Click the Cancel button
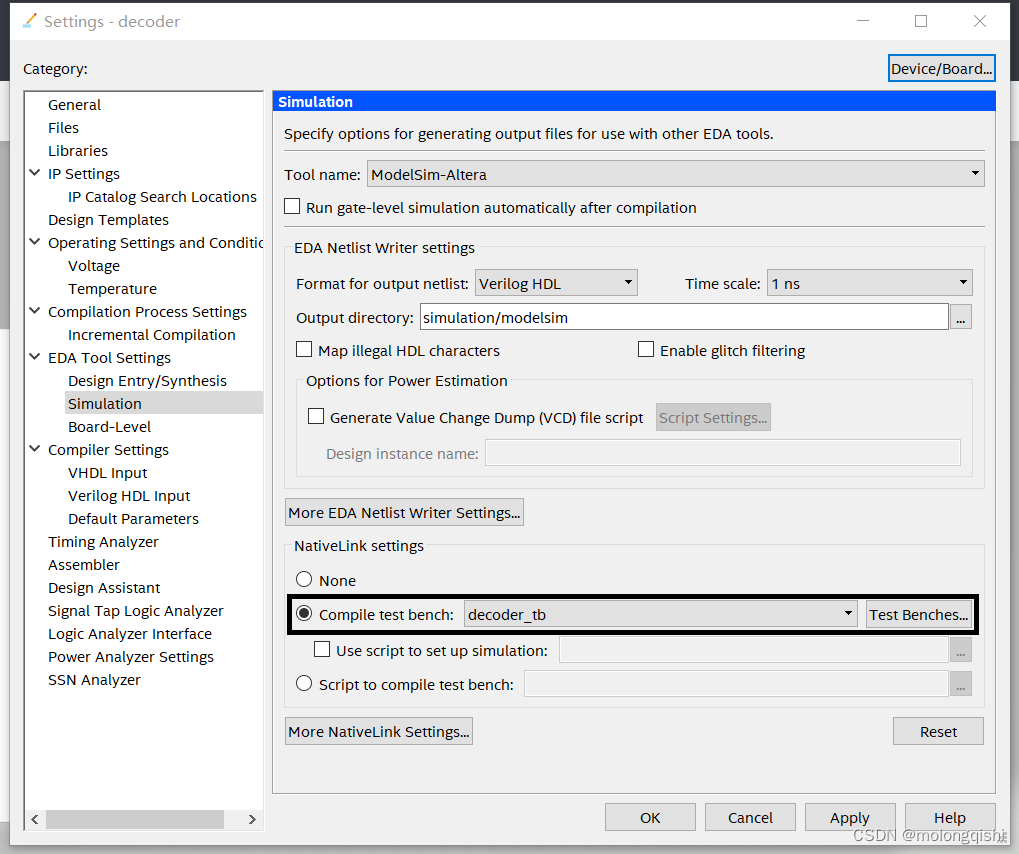 750,817
